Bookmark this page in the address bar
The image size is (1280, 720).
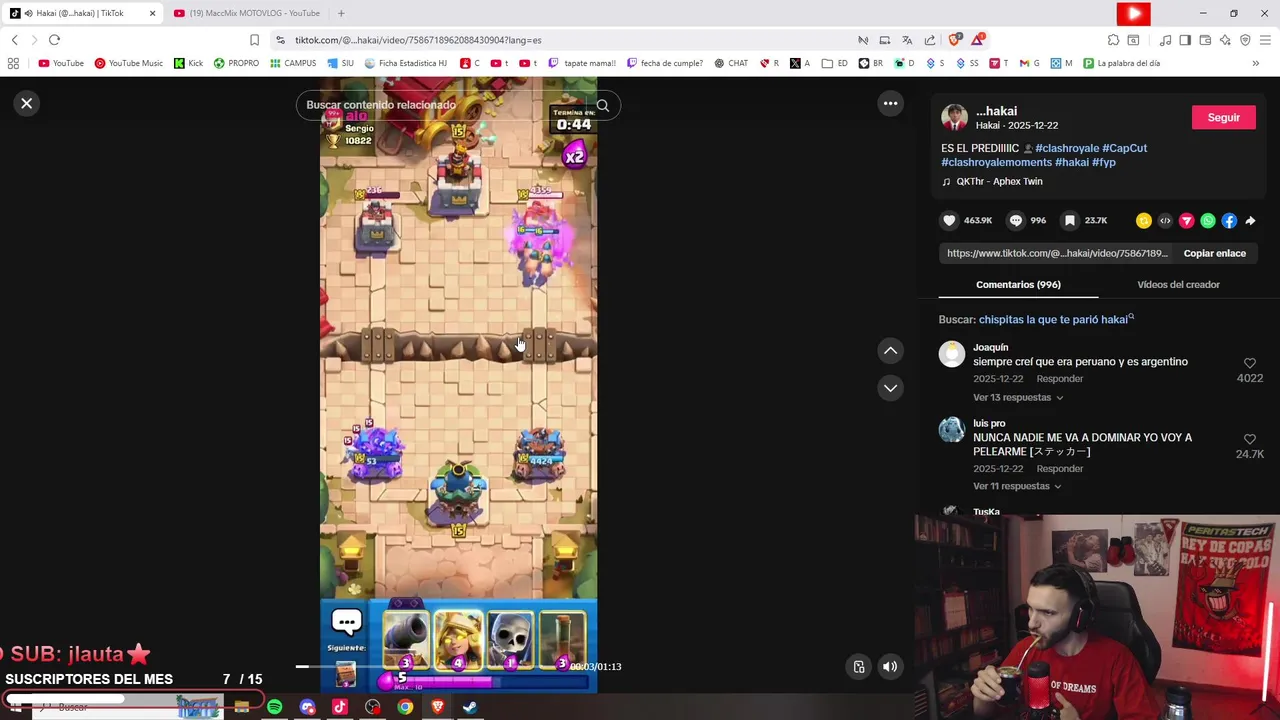(x=254, y=40)
